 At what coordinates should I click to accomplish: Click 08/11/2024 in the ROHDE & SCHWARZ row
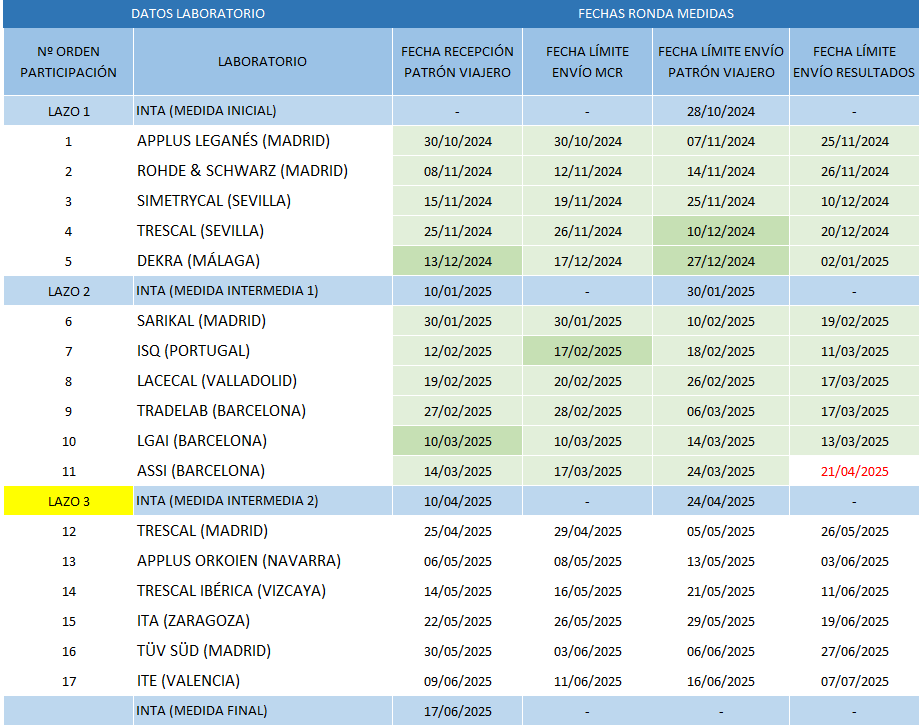click(x=458, y=171)
